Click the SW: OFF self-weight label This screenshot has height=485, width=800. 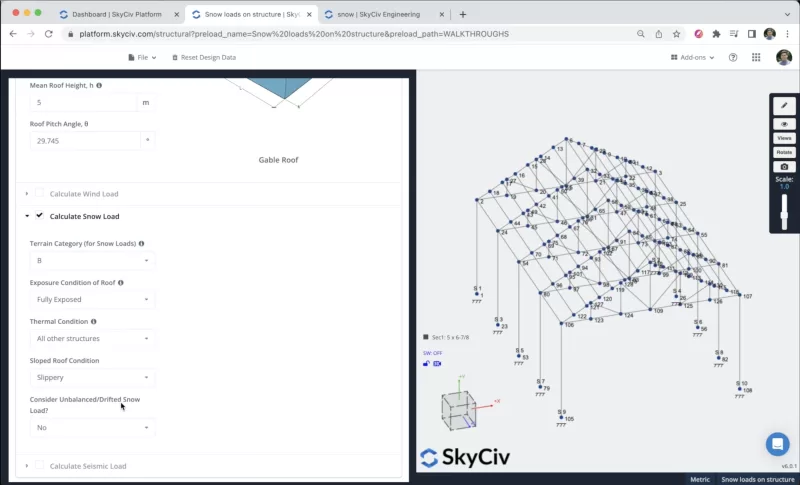[x=432, y=353]
